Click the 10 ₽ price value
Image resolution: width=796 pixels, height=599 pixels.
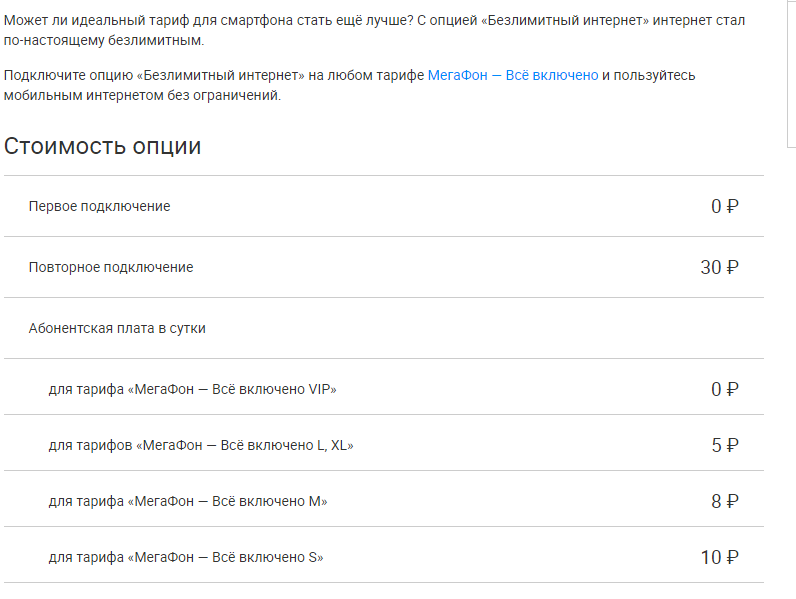point(720,557)
